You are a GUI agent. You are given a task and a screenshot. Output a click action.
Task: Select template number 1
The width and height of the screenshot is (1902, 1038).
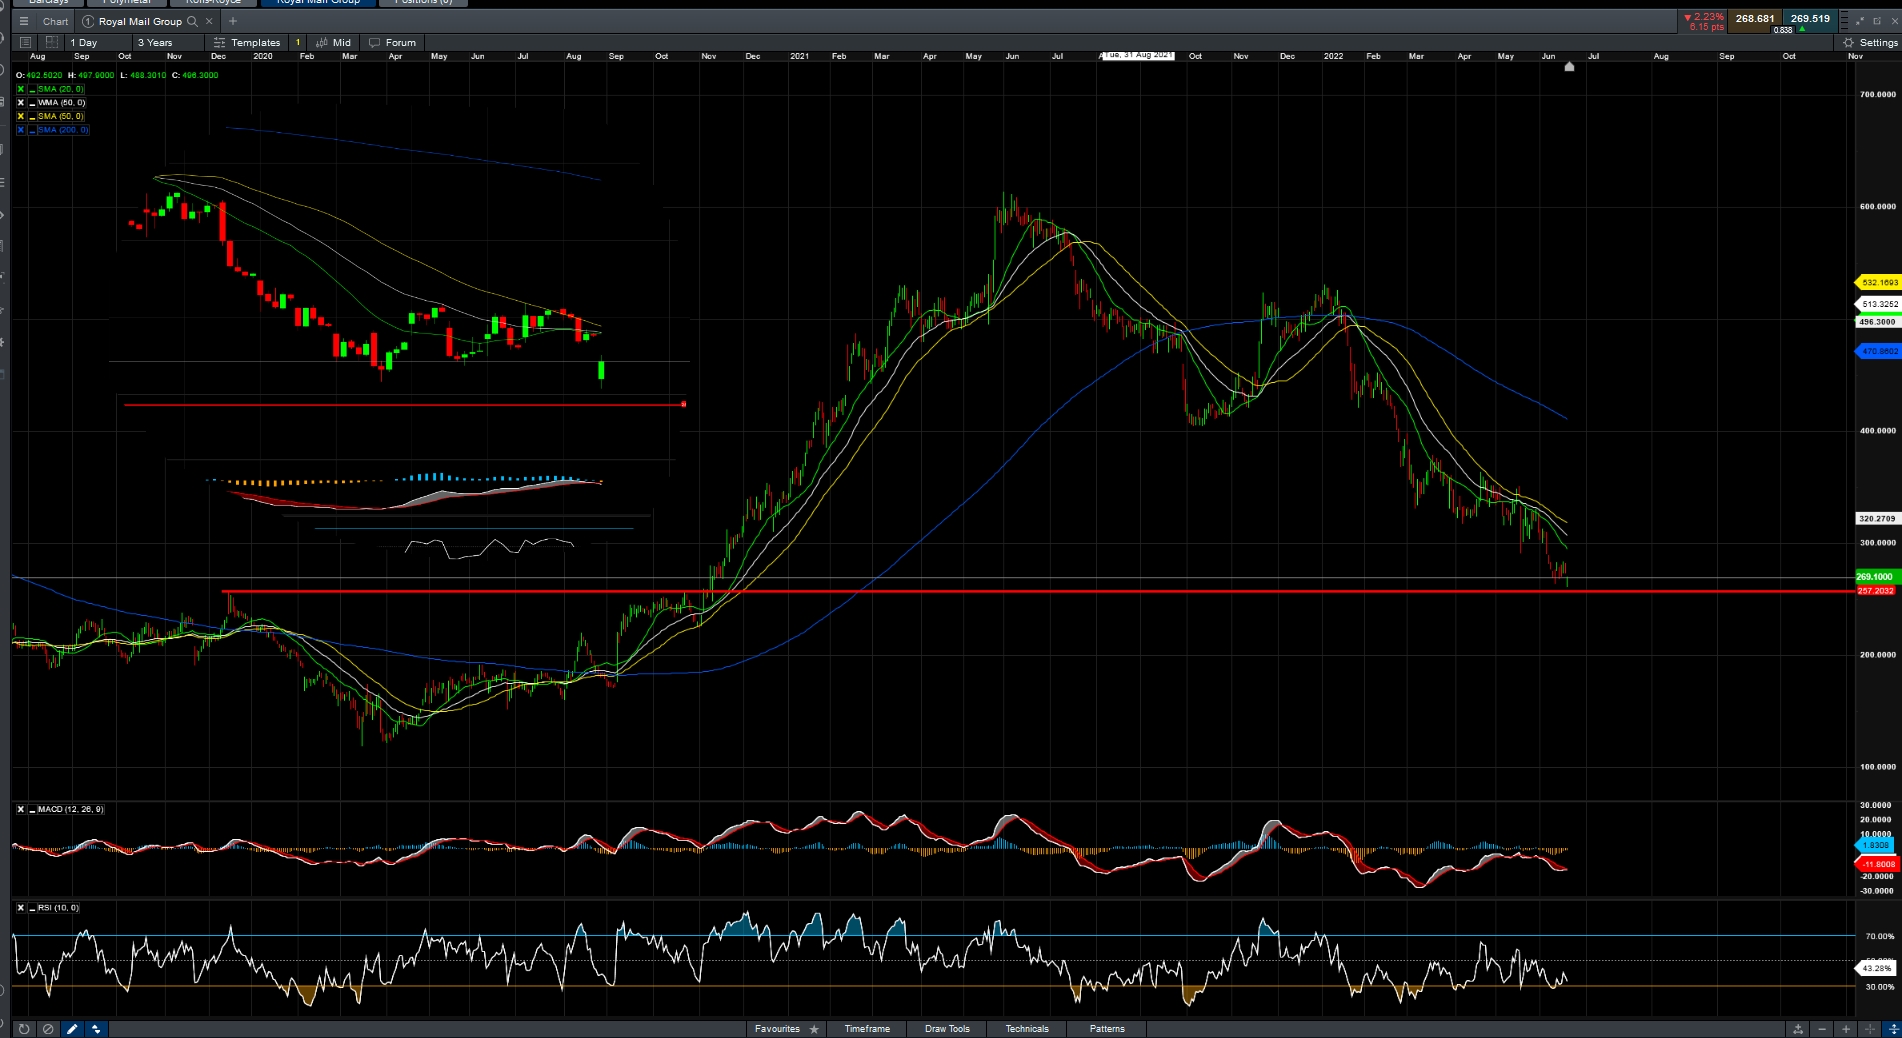298,42
